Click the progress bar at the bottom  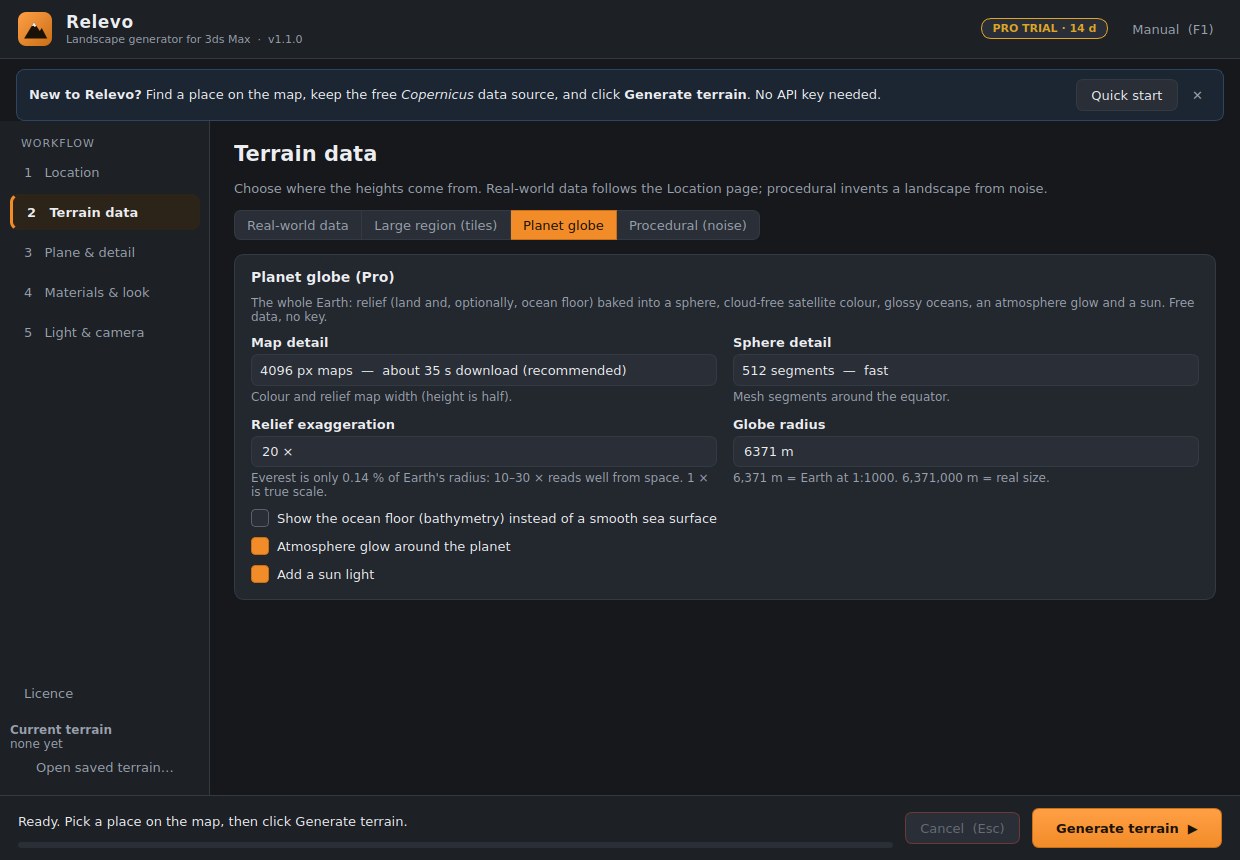pyautogui.click(x=455, y=845)
